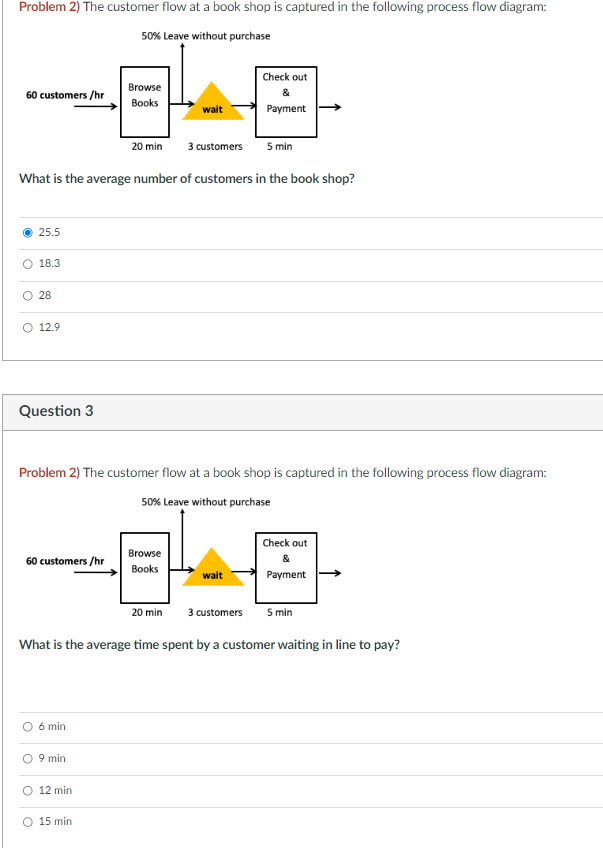Choose the 9 min radio button
This screenshot has height=848, width=603.
(27, 758)
